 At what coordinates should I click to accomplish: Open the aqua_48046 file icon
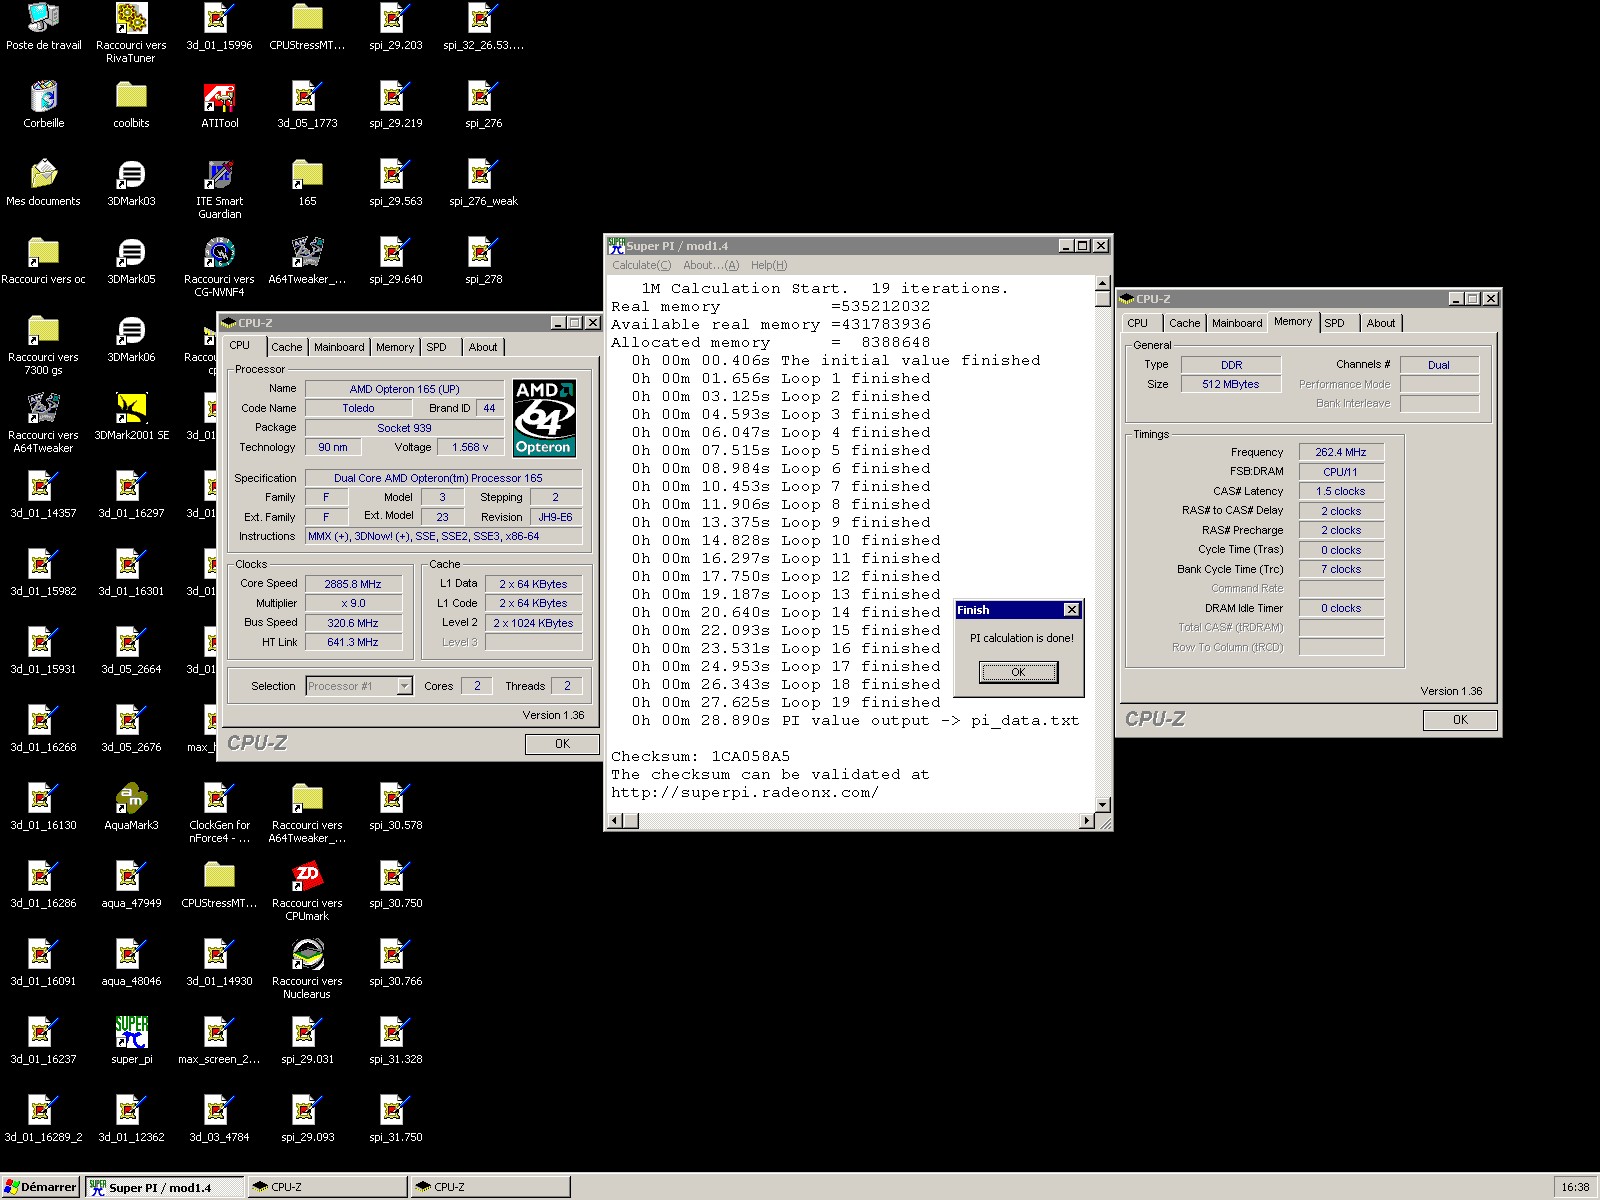[131, 963]
